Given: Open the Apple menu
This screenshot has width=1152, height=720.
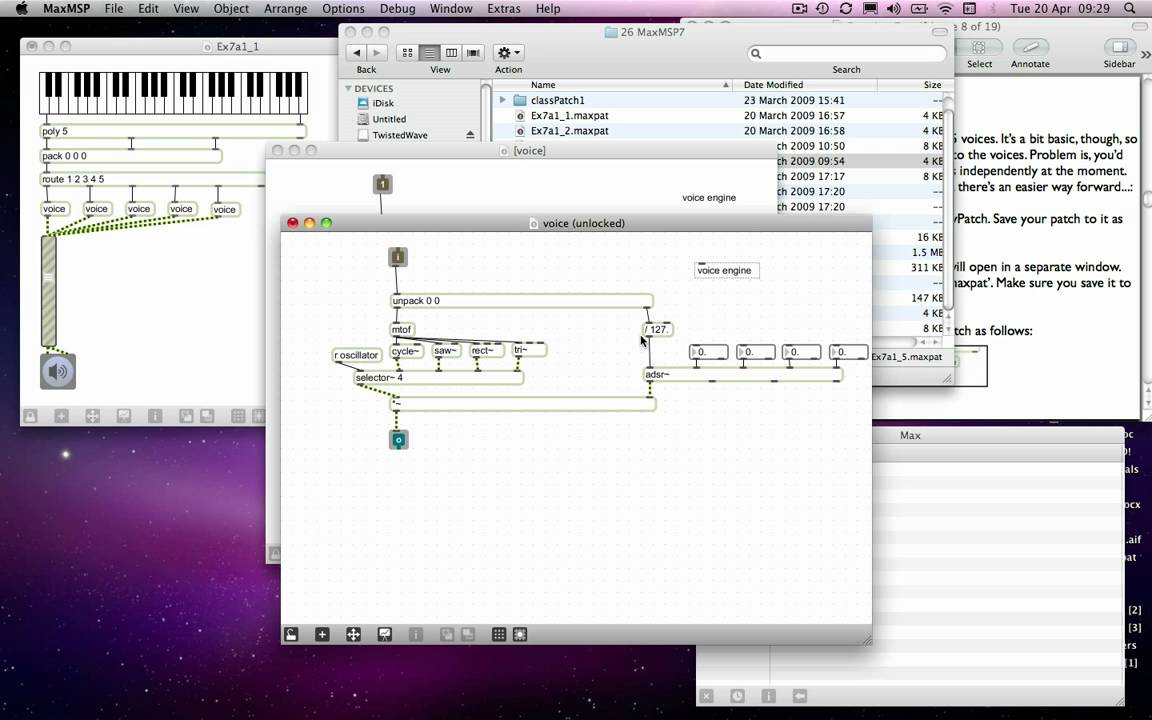Looking at the screenshot, I should [21, 9].
